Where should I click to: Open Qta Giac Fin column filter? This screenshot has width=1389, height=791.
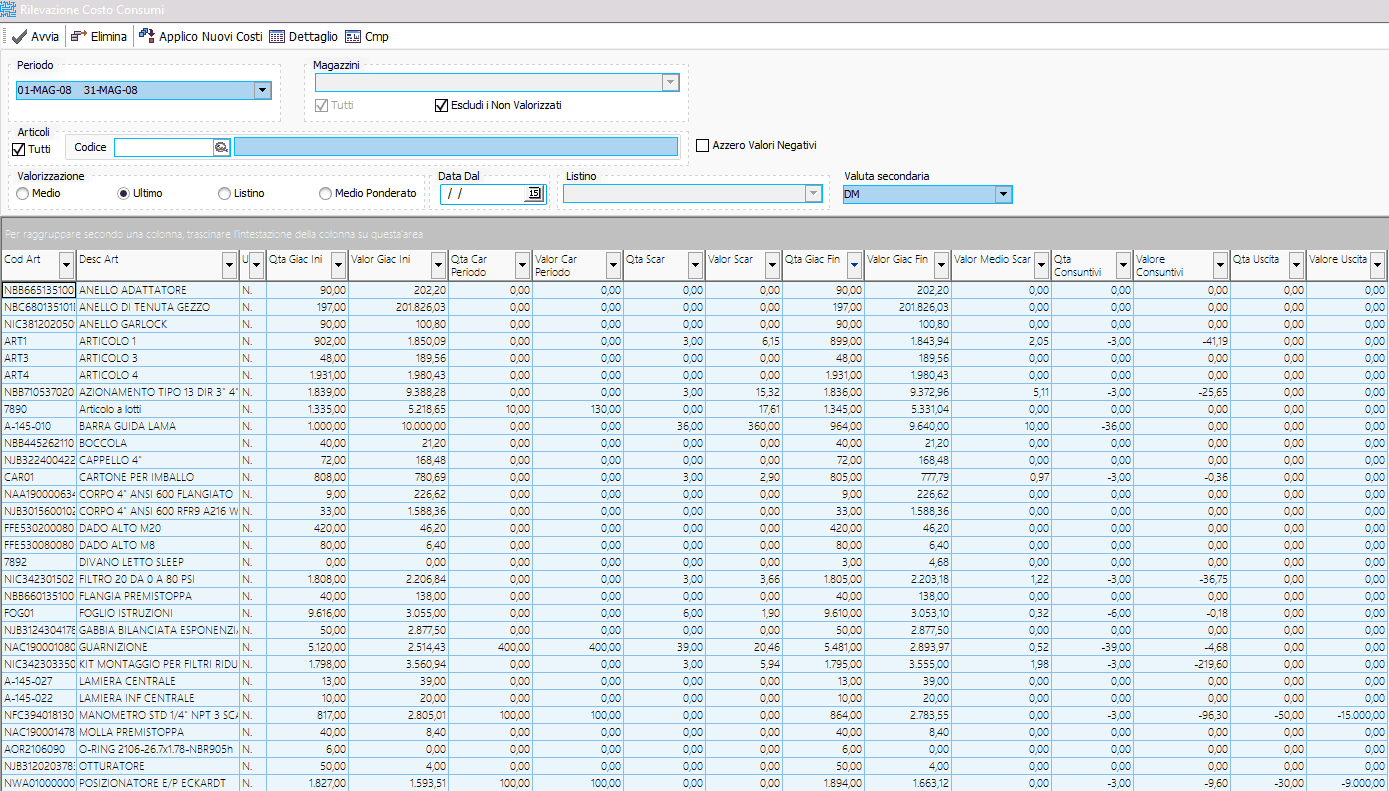[x=854, y=265]
